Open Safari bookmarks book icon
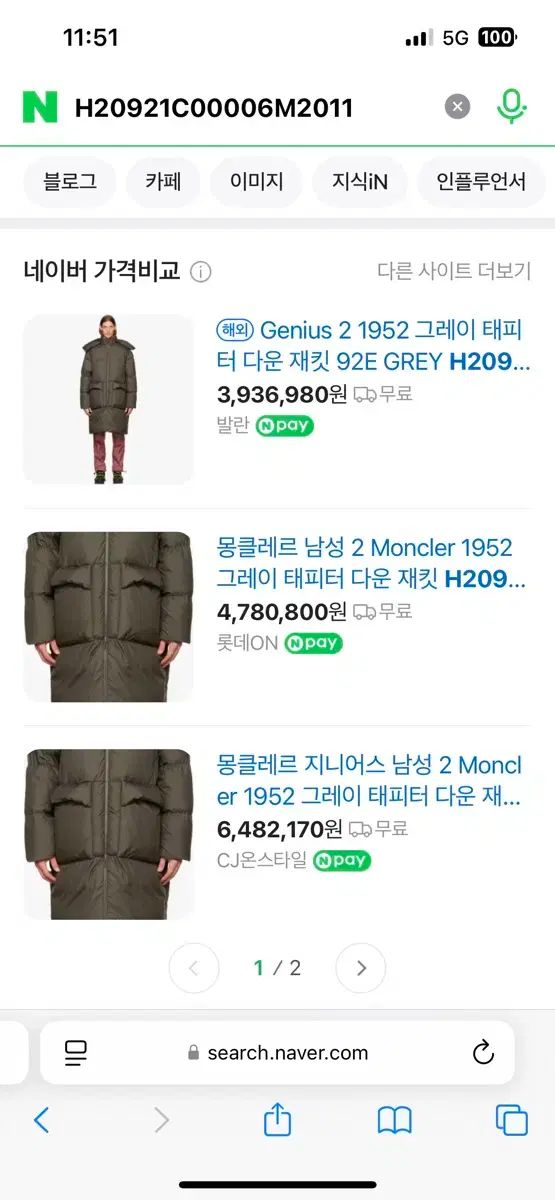The height and width of the screenshot is (1200, 555). (x=395, y=1120)
